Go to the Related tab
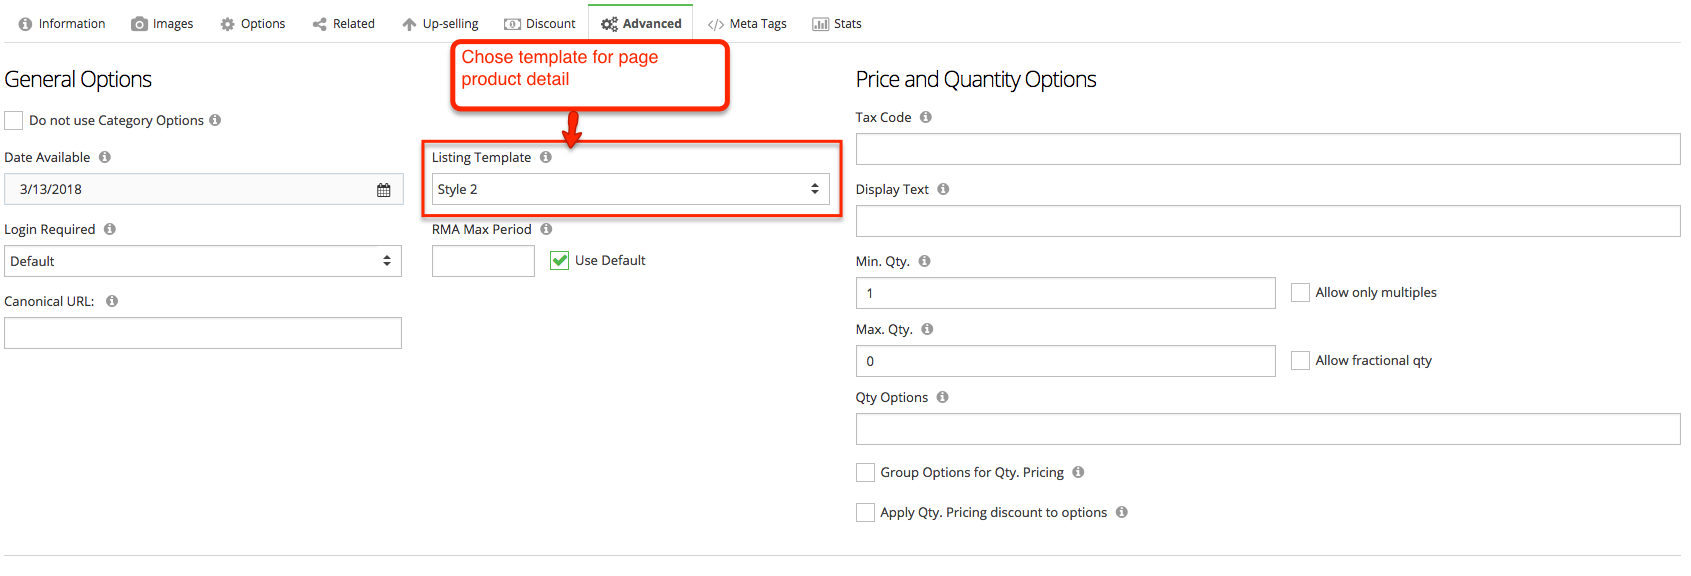 [344, 24]
